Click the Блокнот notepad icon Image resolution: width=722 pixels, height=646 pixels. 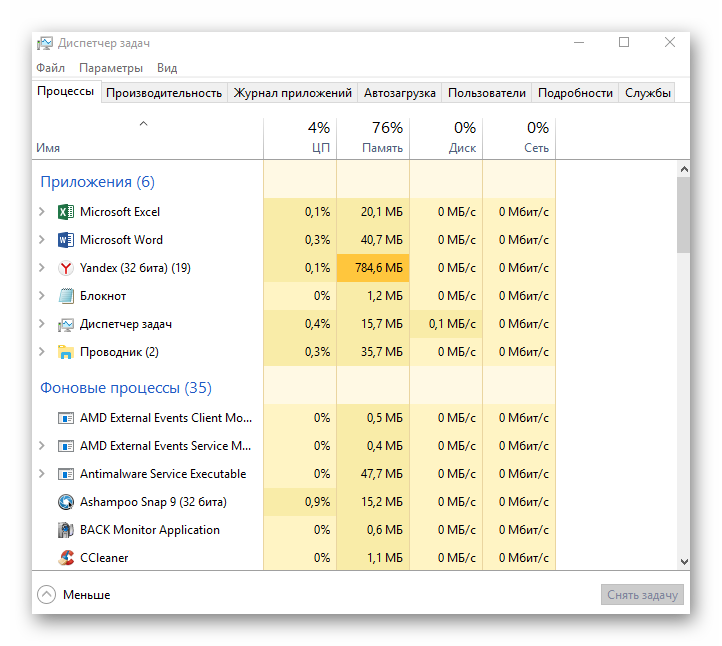(x=65, y=296)
